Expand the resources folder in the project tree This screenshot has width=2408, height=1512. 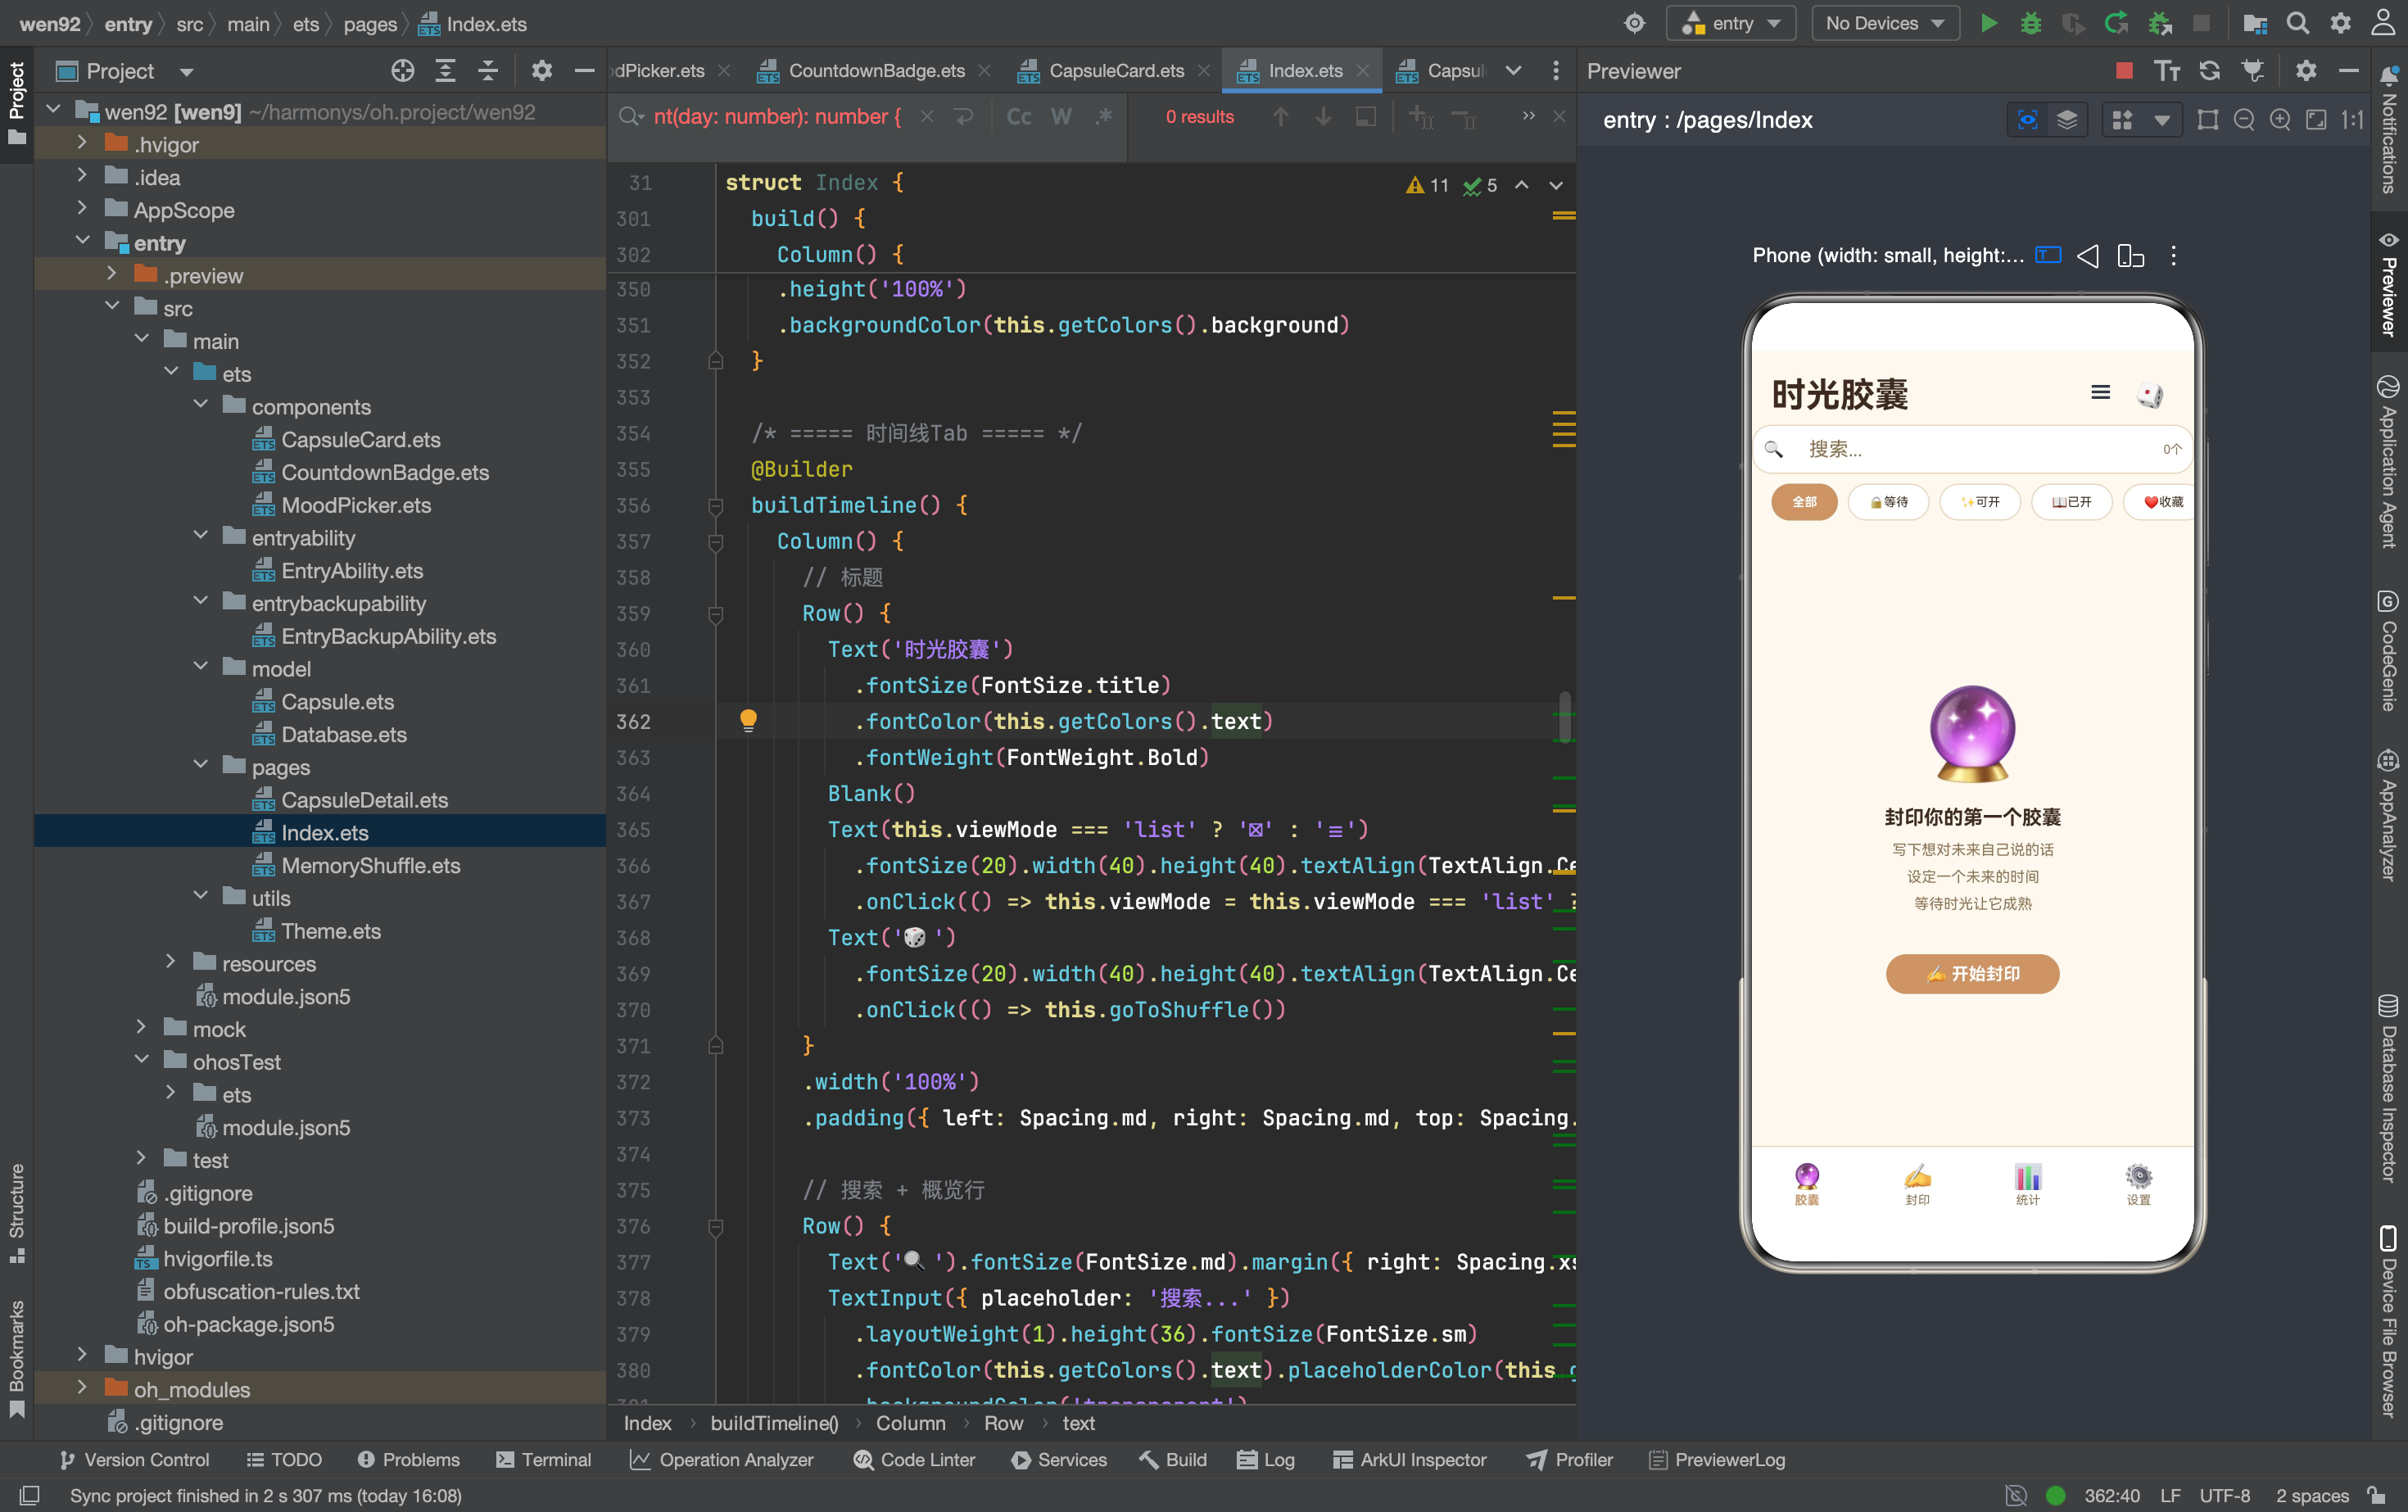tap(170, 963)
